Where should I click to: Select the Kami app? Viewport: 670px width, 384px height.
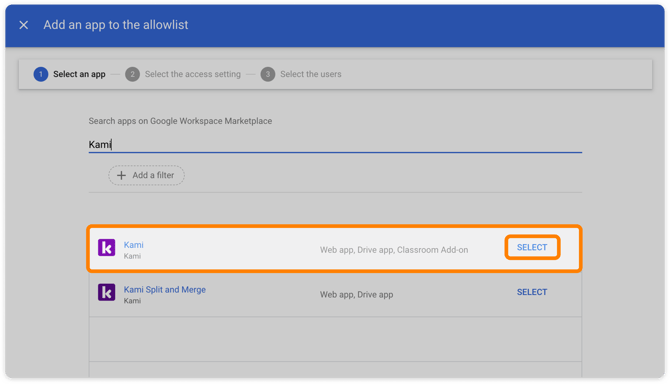(532, 247)
